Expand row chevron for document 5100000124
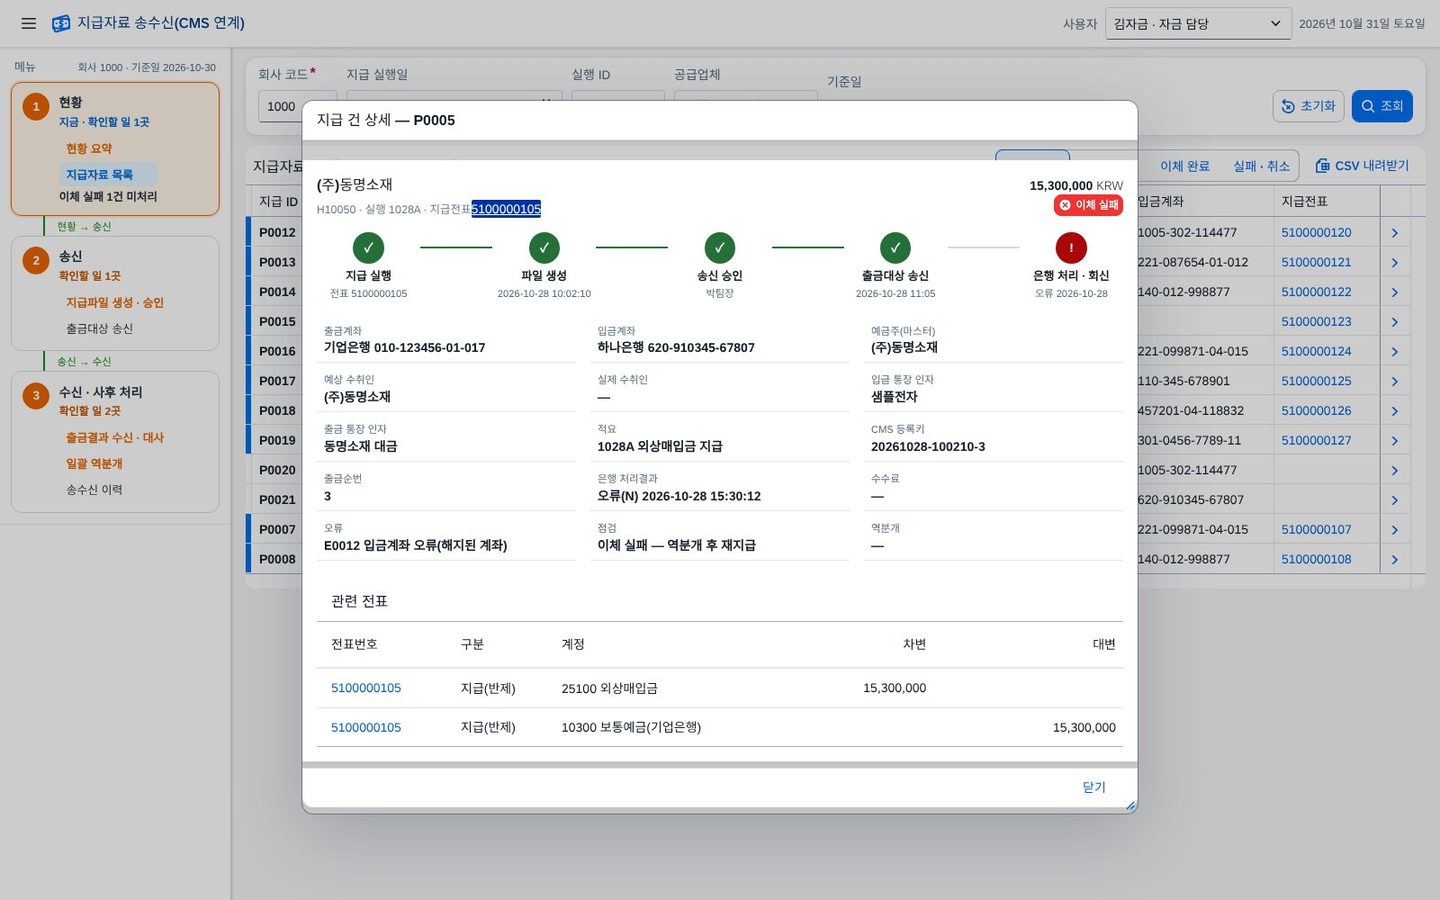This screenshot has height=900, width=1440. click(x=1394, y=352)
